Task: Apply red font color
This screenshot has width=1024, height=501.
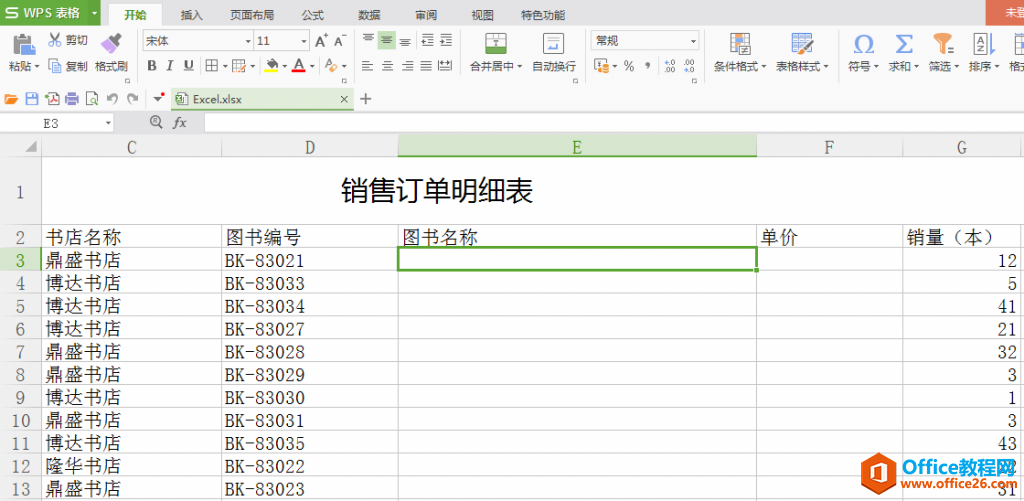Action: [299, 65]
